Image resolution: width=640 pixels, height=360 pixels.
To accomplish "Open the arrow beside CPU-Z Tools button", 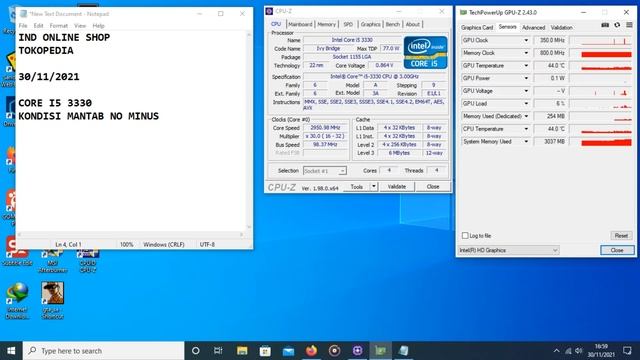I will click(373, 187).
